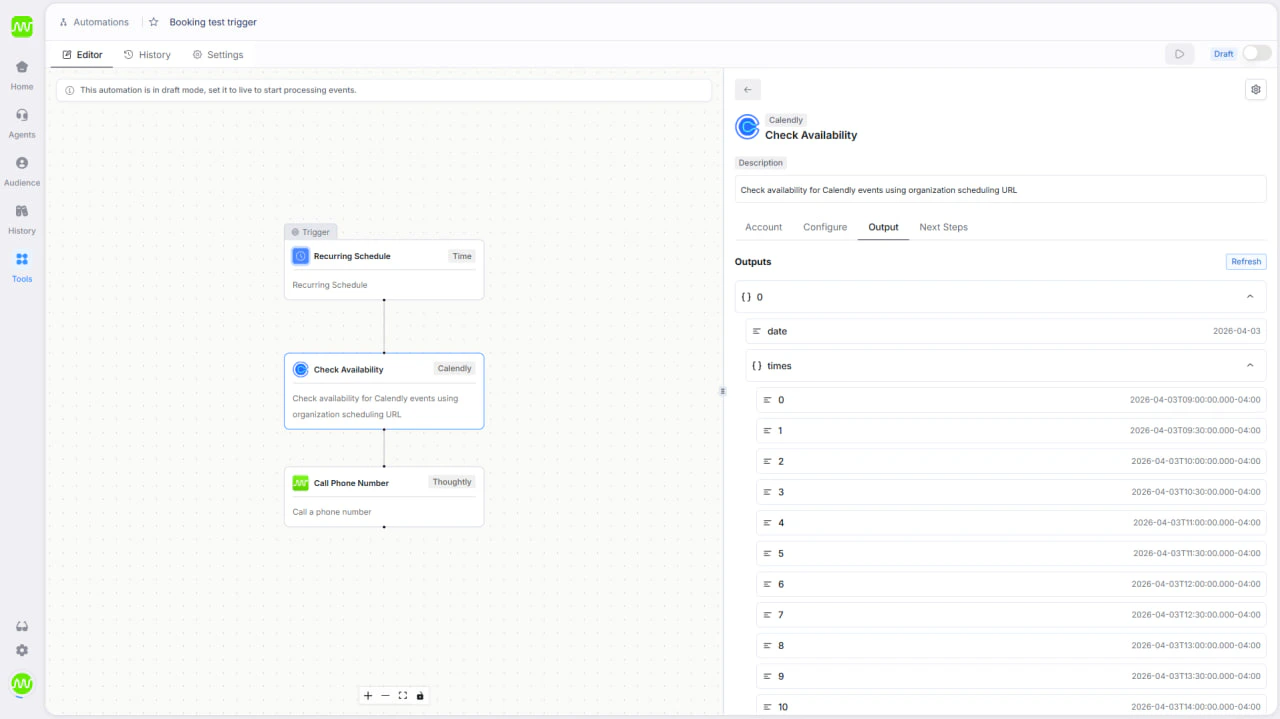The height and width of the screenshot is (719, 1280).
Task: Collapse the times array in Outputs
Action: tap(1250, 365)
